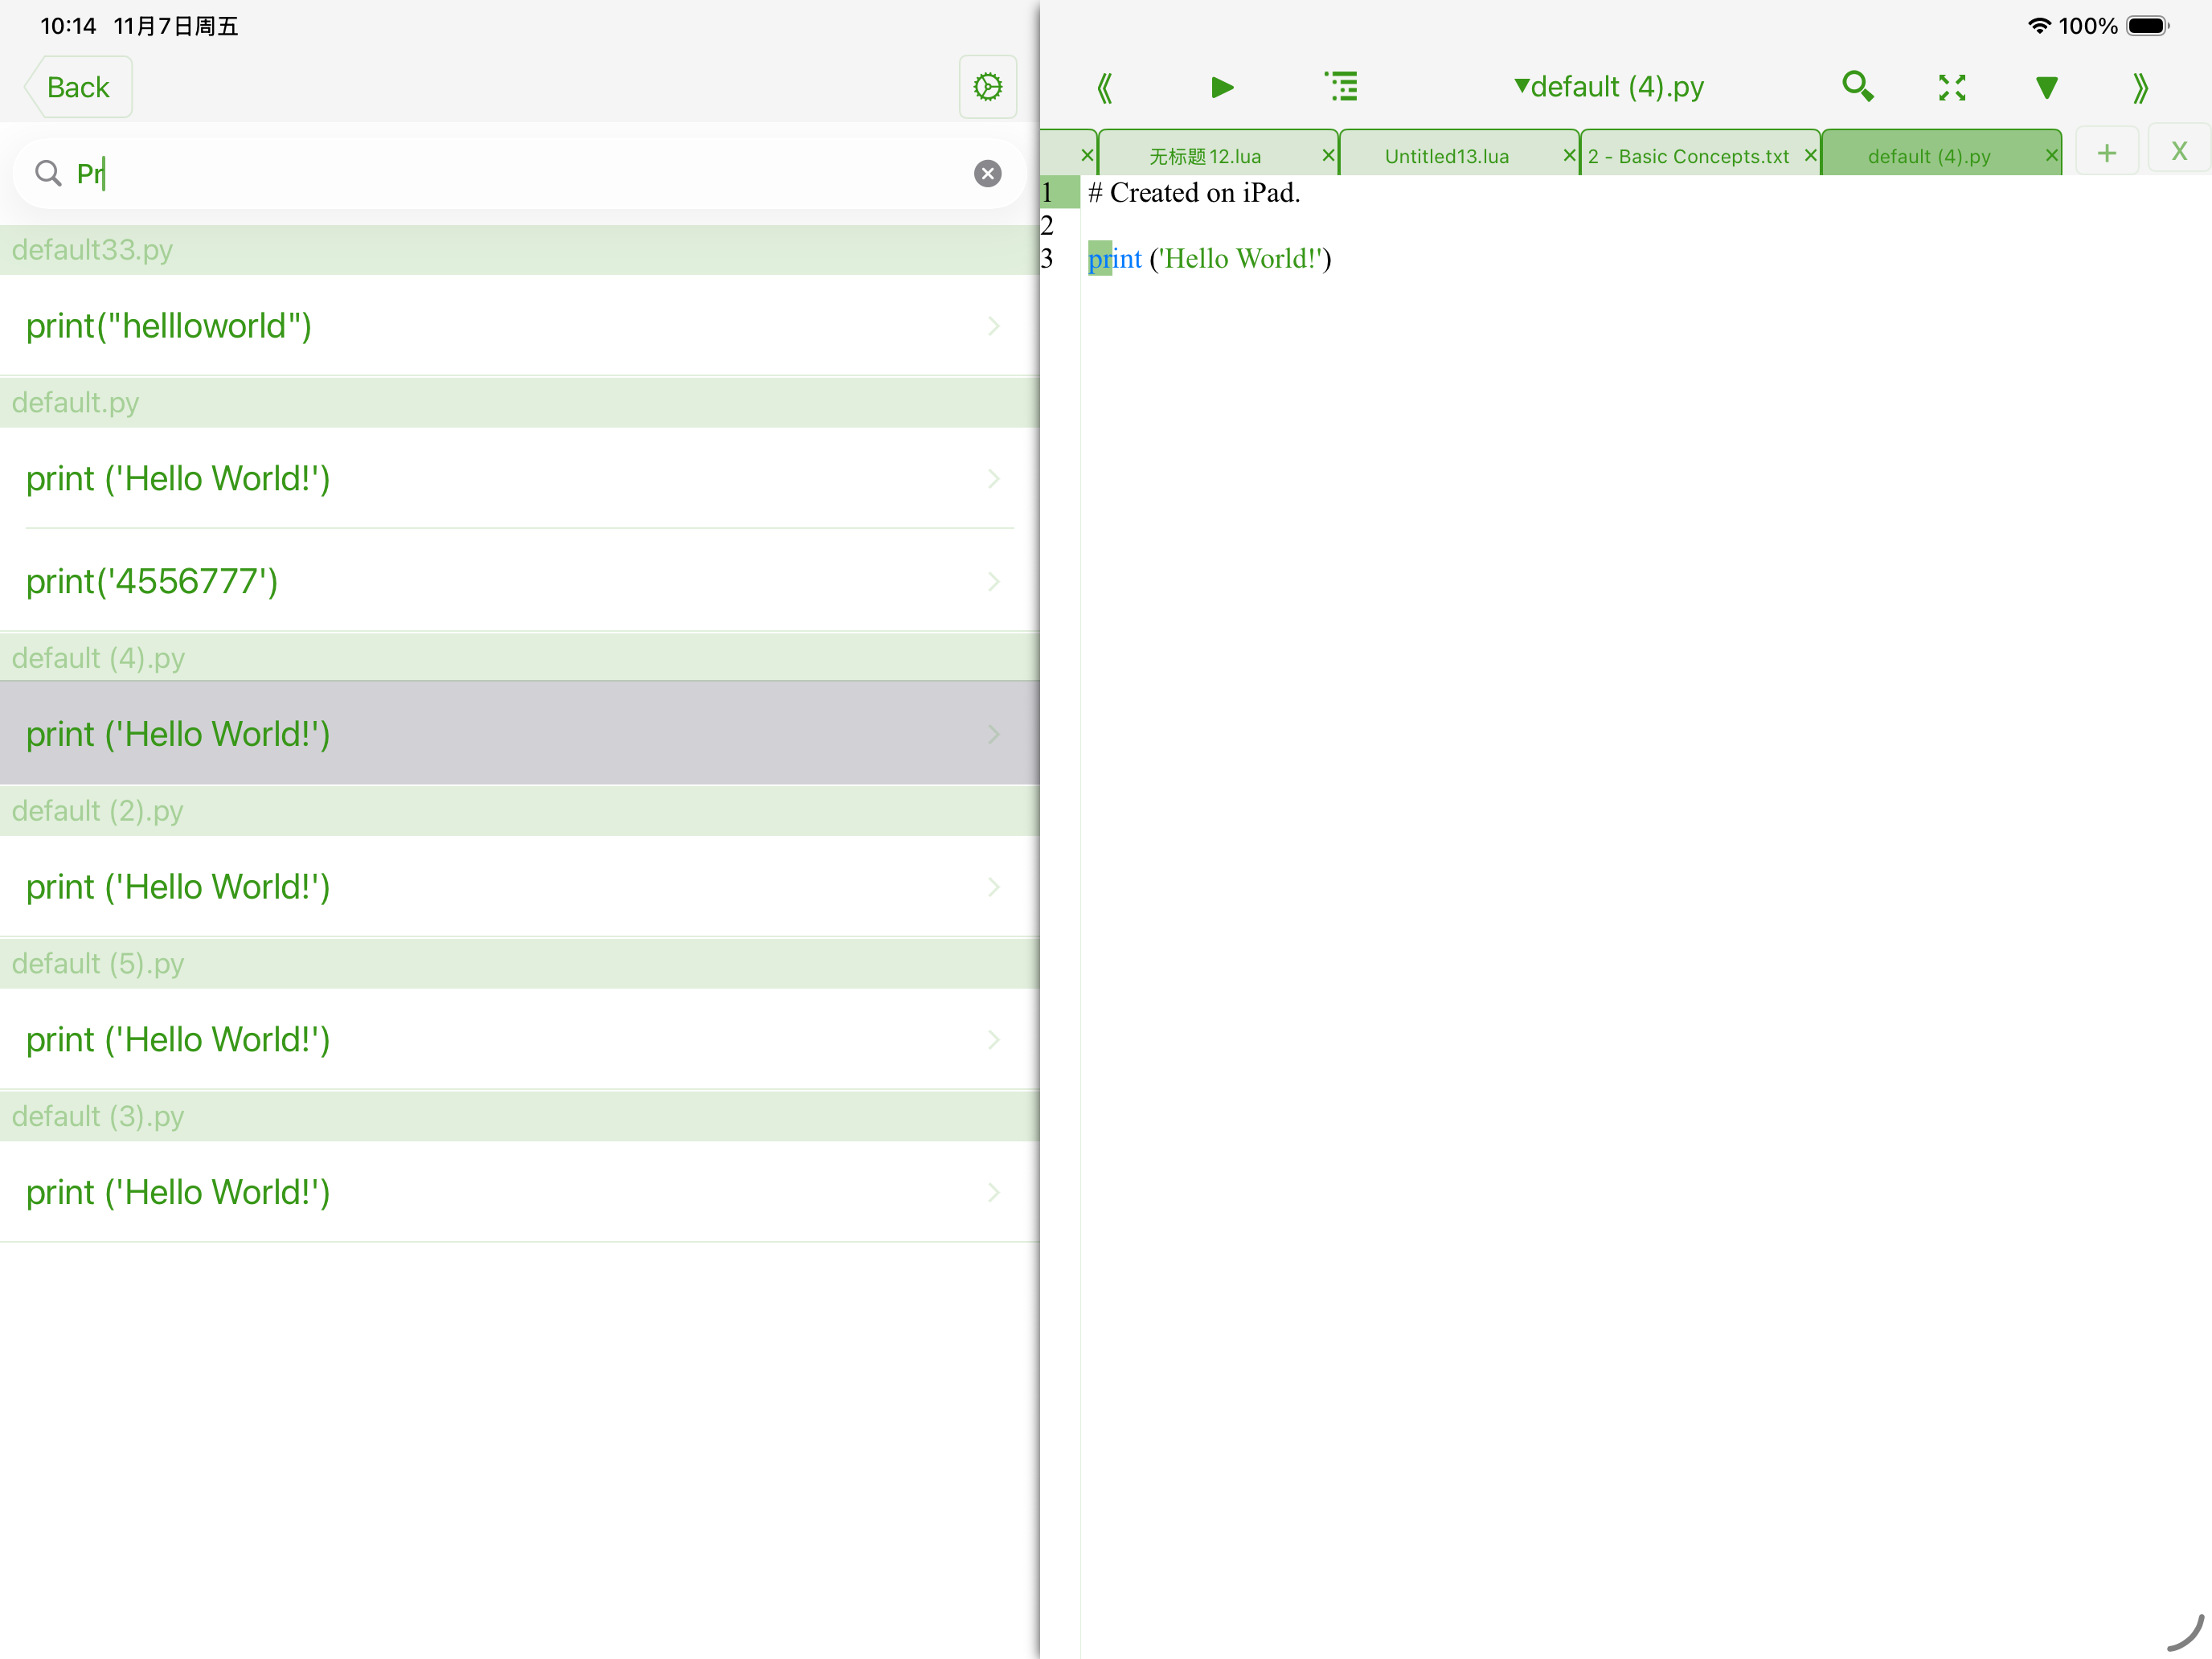
Task: Click the down triangle next to search icon
Action: (x=2046, y=87)
